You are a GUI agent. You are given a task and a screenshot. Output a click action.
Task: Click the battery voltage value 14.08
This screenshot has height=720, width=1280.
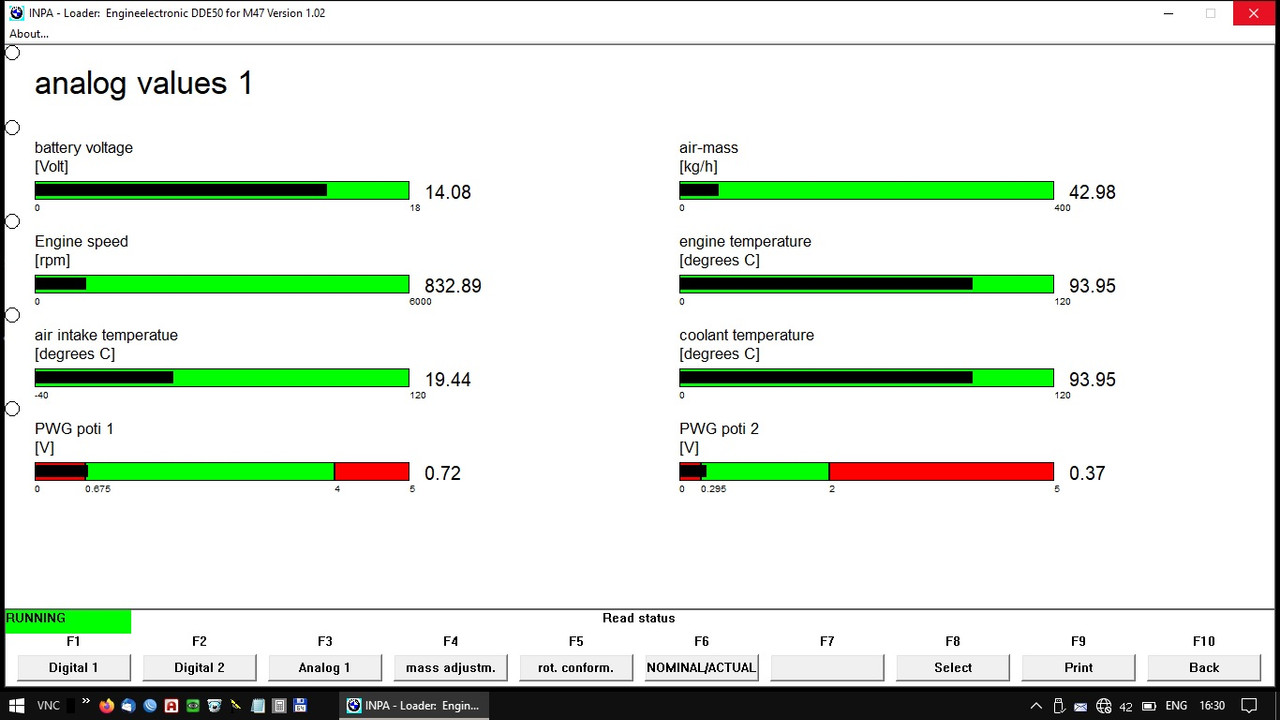coord(448,192)
